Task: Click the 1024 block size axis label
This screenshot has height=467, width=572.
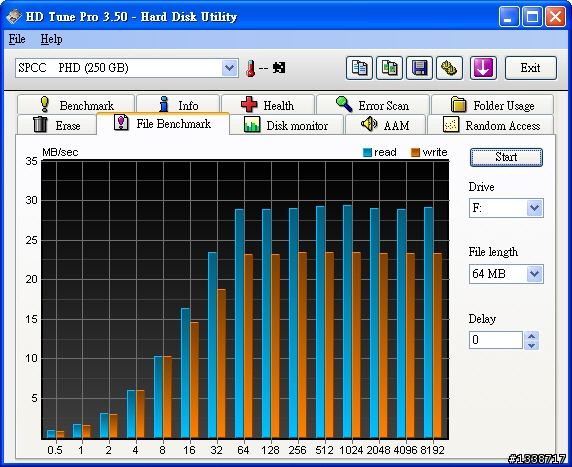Action: coord(351,450)
